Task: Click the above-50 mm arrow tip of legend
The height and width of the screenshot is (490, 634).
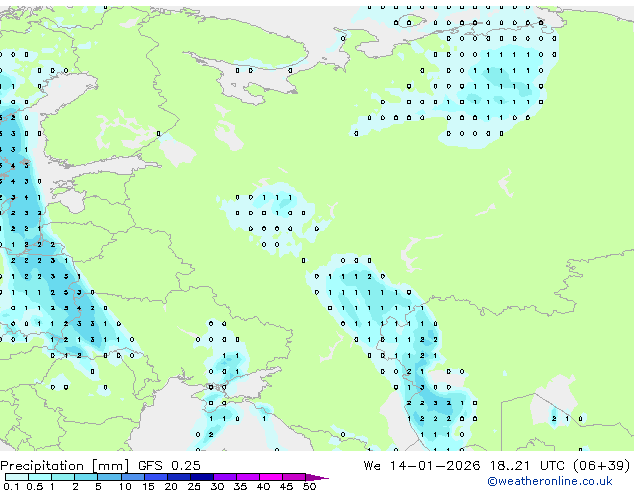Action: (x=317, y=477)
